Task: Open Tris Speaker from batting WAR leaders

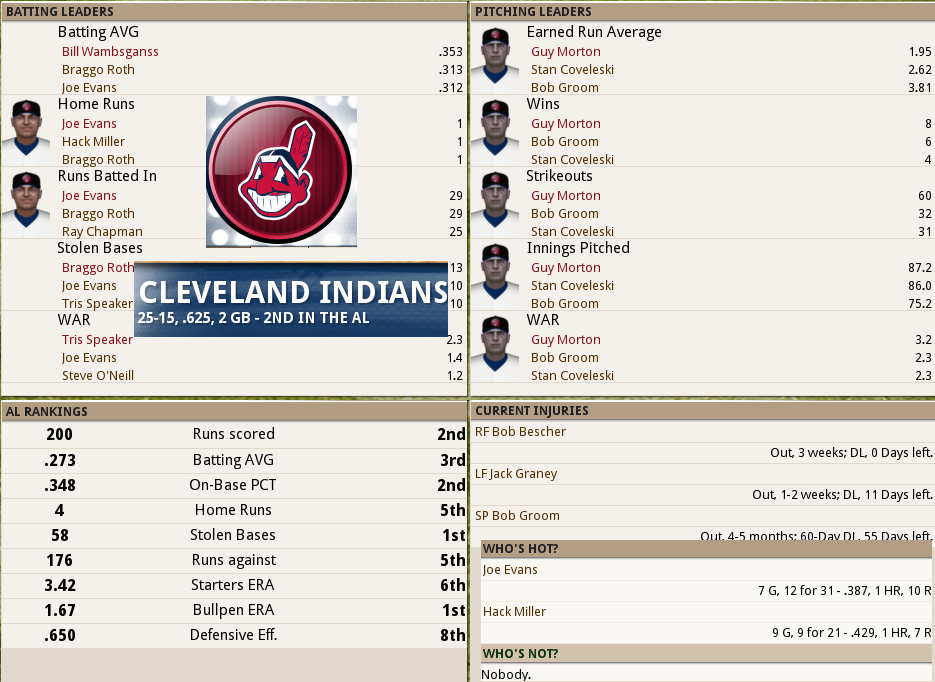Action: pos(97,340)
